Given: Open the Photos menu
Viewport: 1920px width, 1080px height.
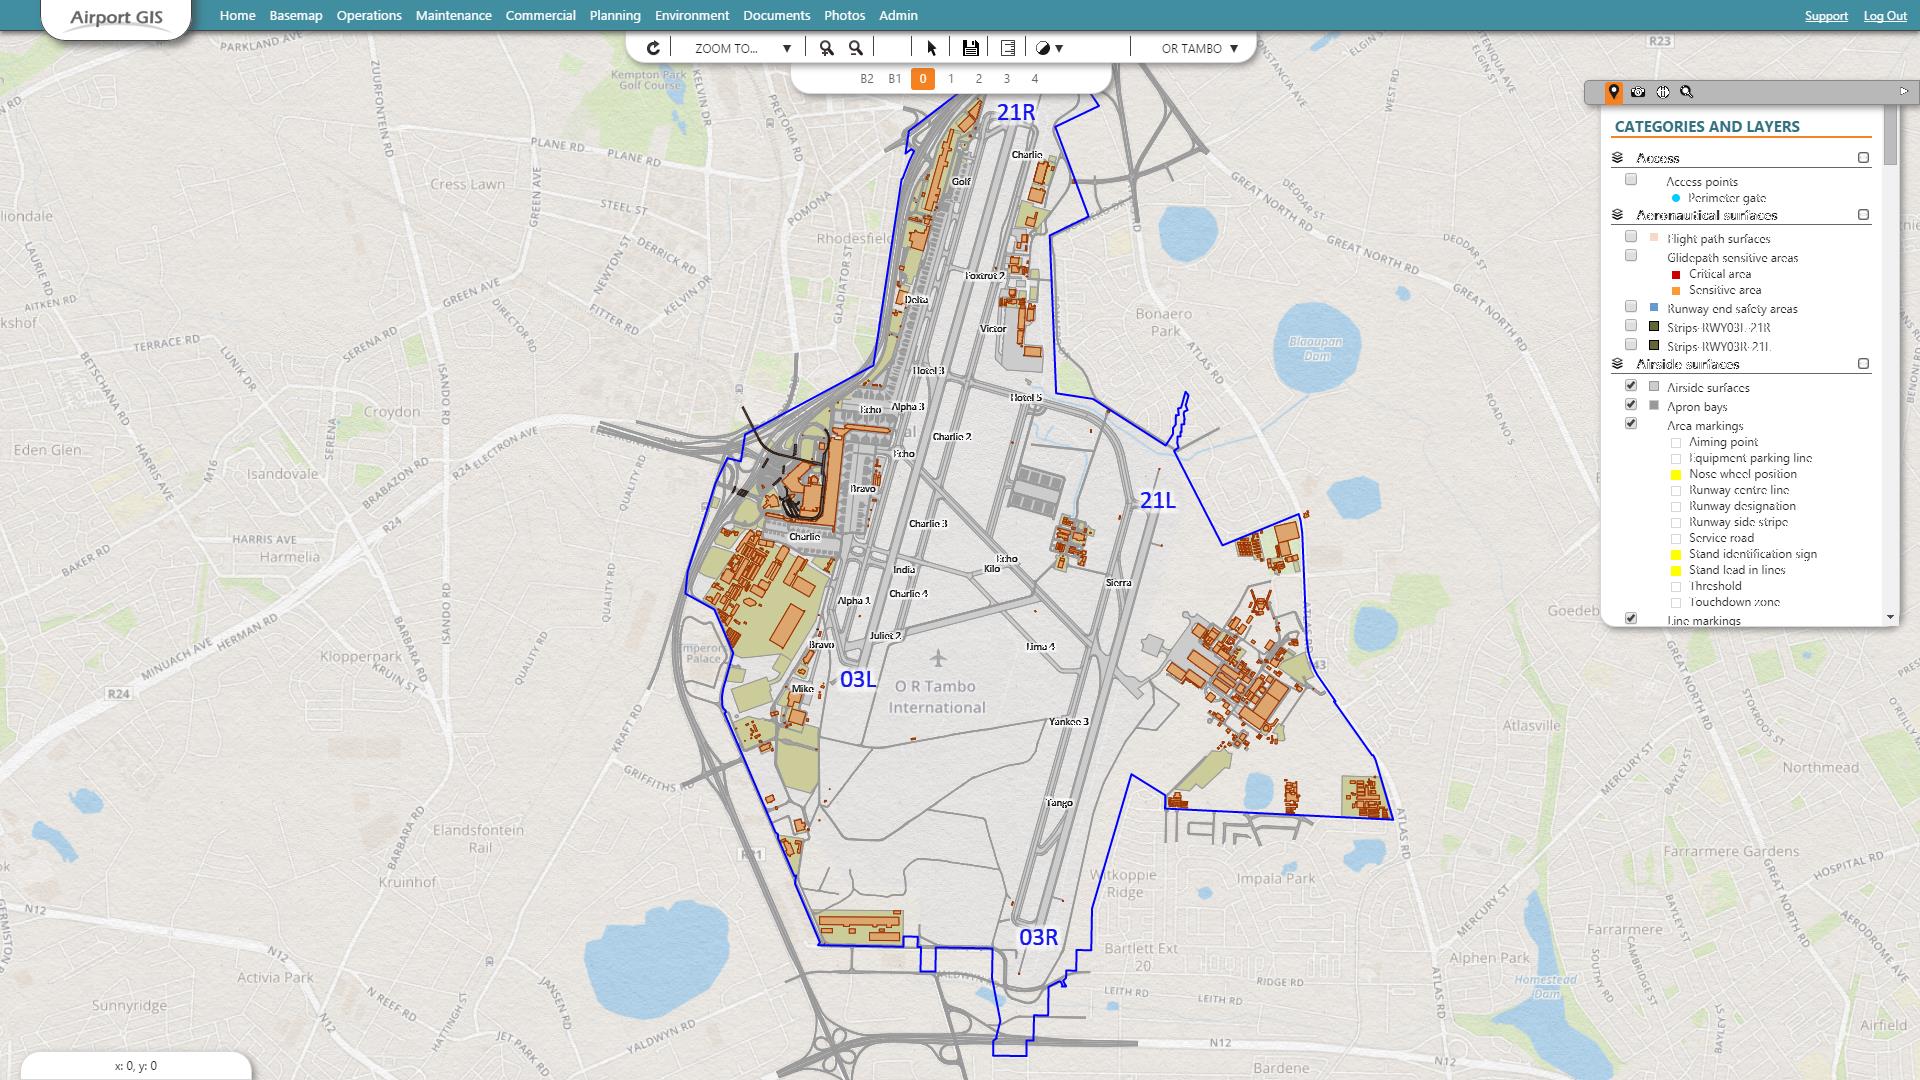Looking at the screenshot, I should 845,16.
